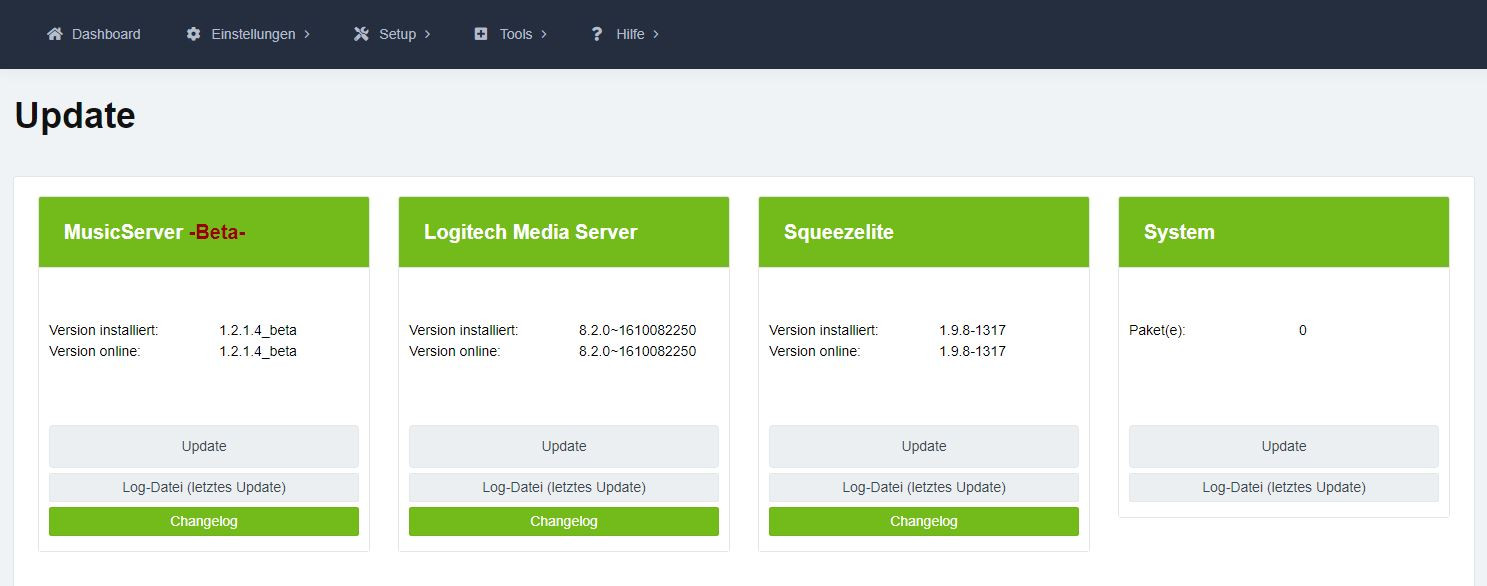Click the Dashboard home icon

[x=55, y=34]
